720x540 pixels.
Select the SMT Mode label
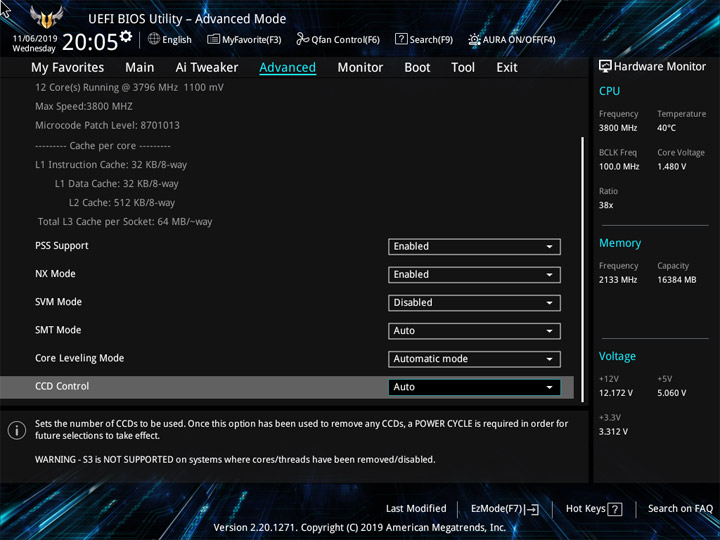(x=58, y=330)
